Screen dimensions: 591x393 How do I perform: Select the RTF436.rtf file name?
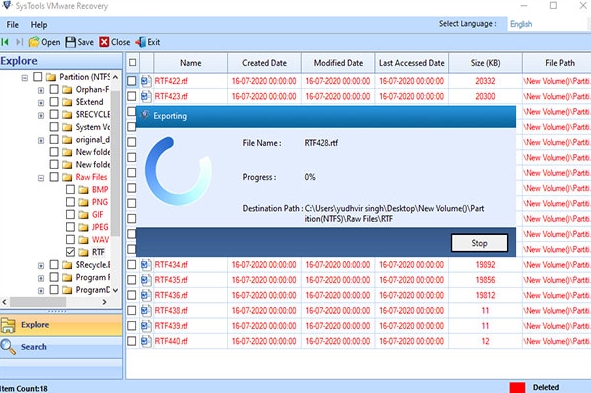[x=171, y=295]
